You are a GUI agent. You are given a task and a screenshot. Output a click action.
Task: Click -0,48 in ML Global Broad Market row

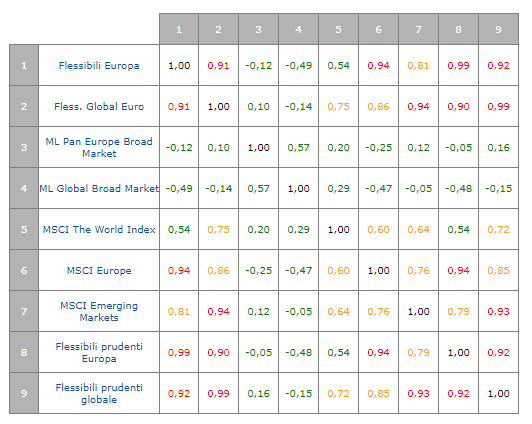point(458,188)
